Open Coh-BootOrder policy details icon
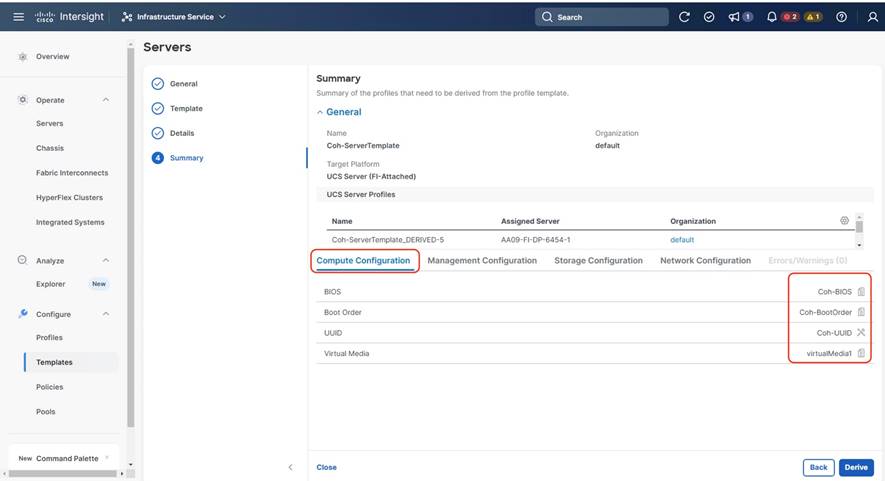Screen dimensions: 885x481 tap(861, 312)
